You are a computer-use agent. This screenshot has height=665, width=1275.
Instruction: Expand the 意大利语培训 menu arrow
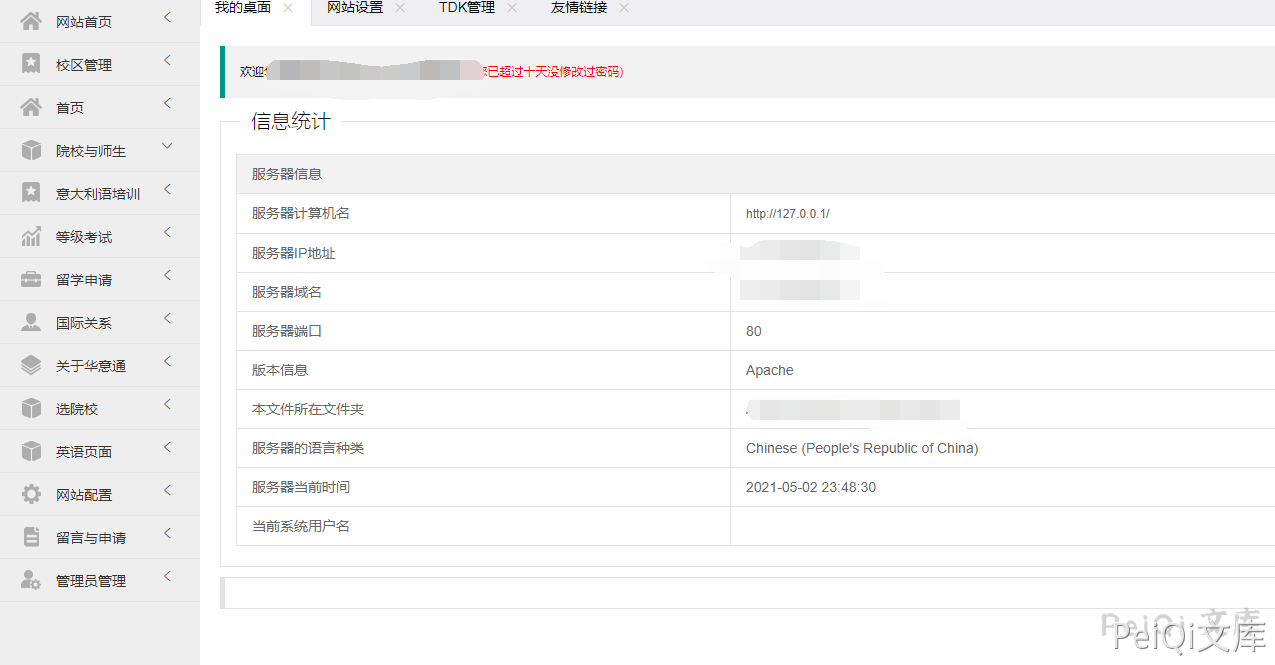[x=167, y=189]
